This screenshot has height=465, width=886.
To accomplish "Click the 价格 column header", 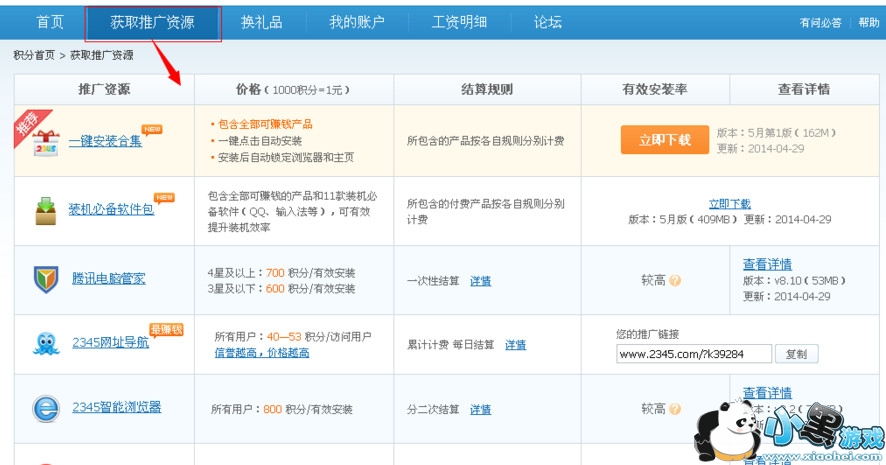I will point(294,89).
